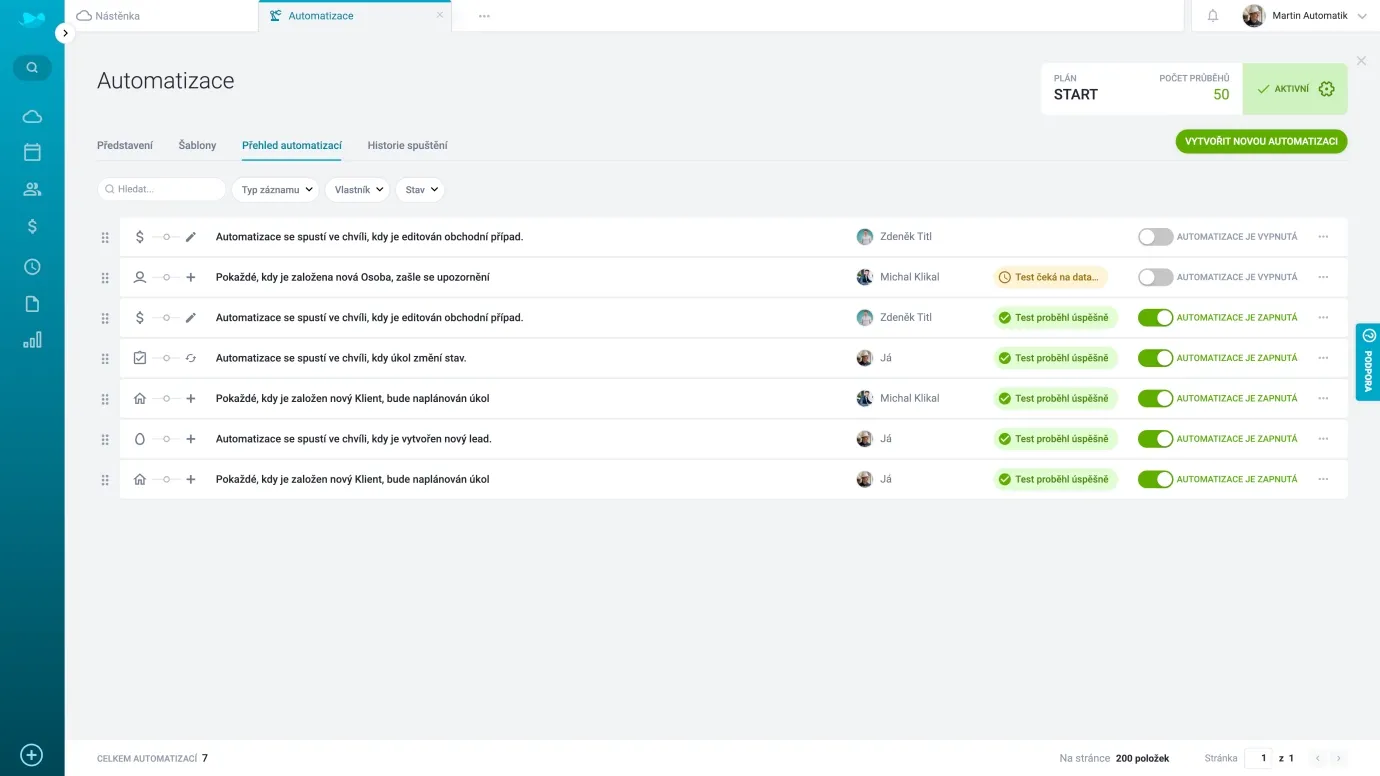Image resolution: width=1380 pixels, height=776 pixels.
Task: Open the bar chart reports sidebar icon
Action: [32, 340]
